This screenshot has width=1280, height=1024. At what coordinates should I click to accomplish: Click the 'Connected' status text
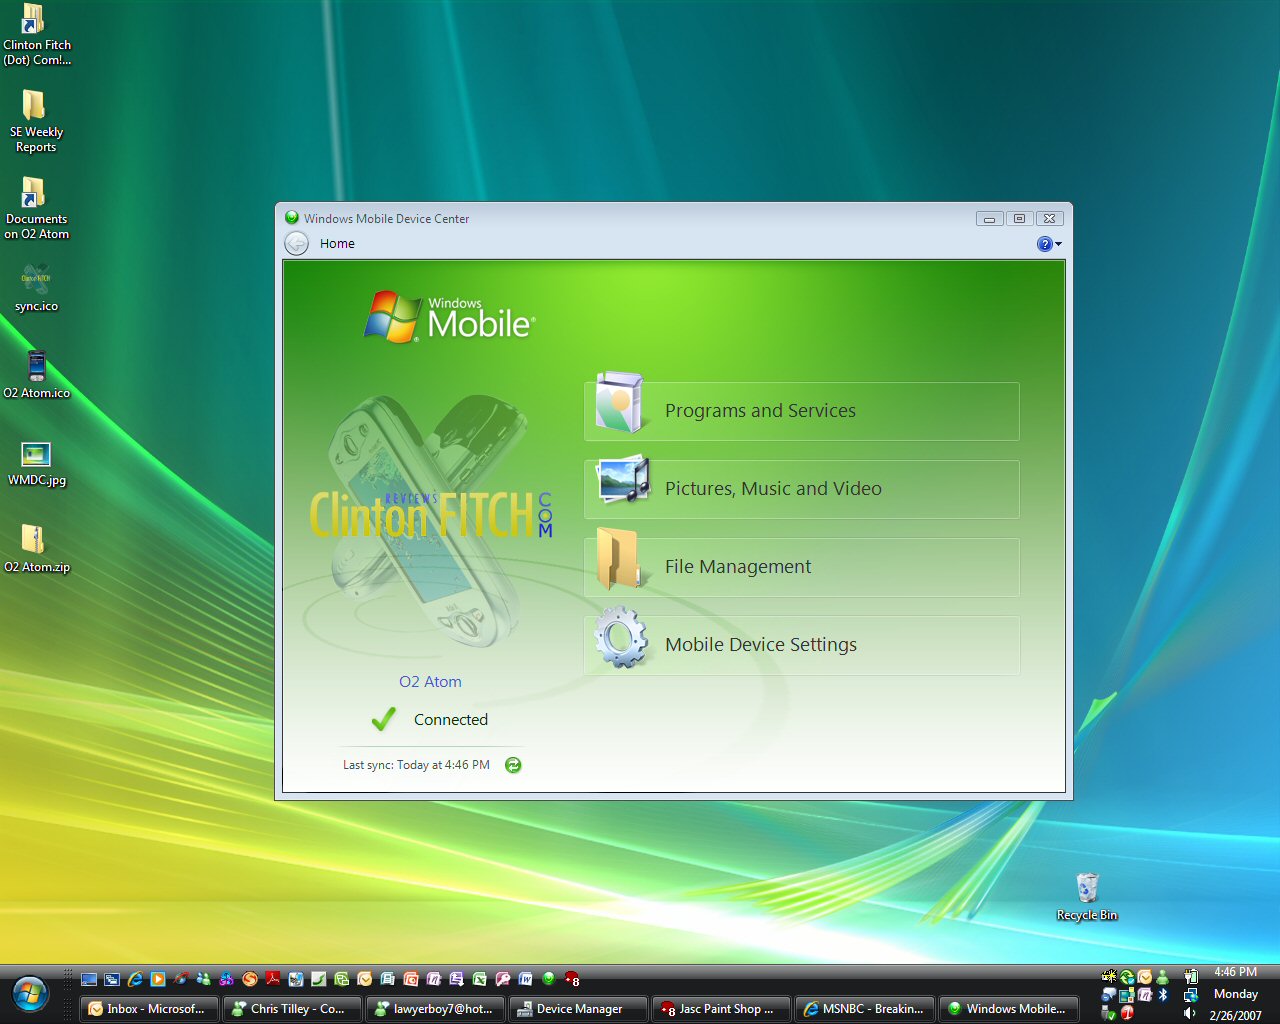451,720
